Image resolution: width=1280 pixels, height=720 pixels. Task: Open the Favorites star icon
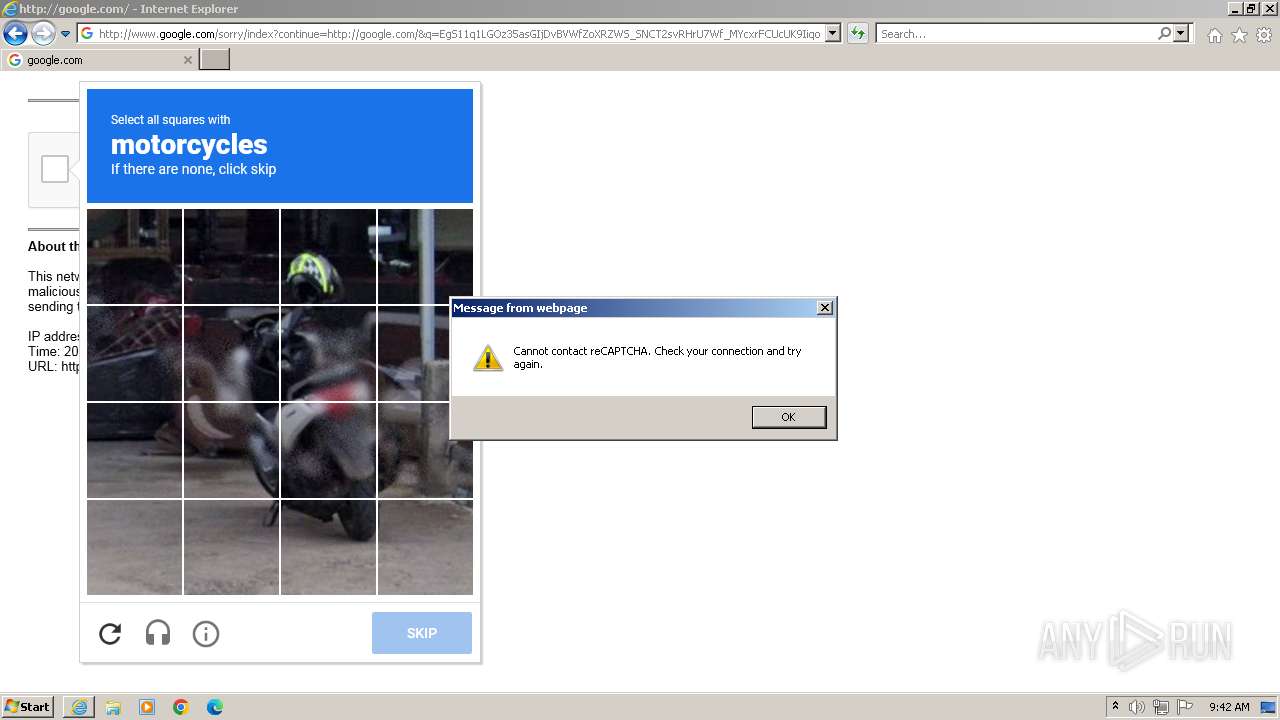[x=1239, y=35]
